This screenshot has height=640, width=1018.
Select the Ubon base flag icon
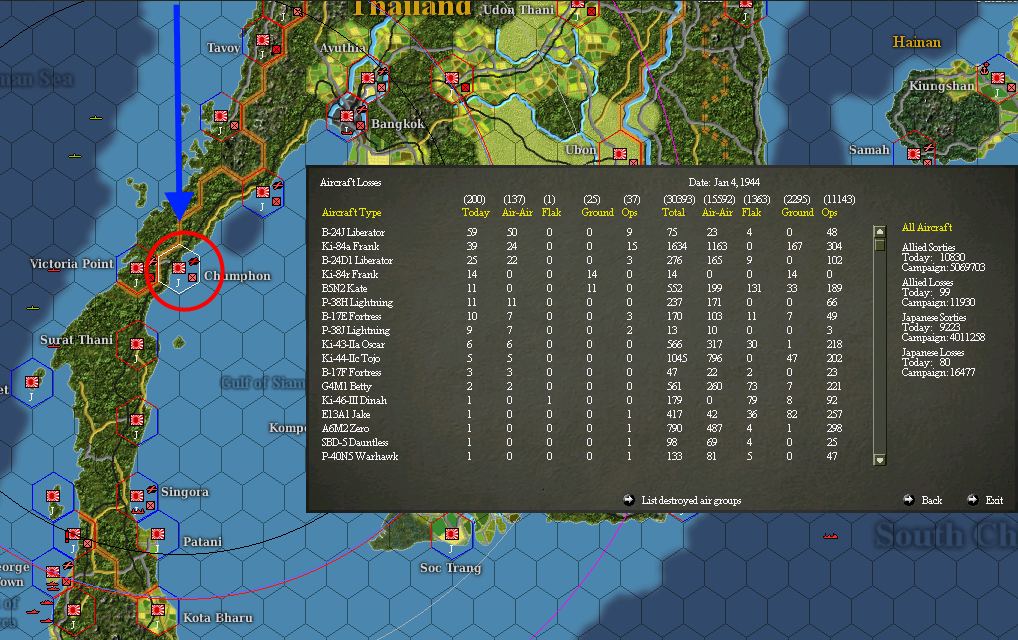620,154
